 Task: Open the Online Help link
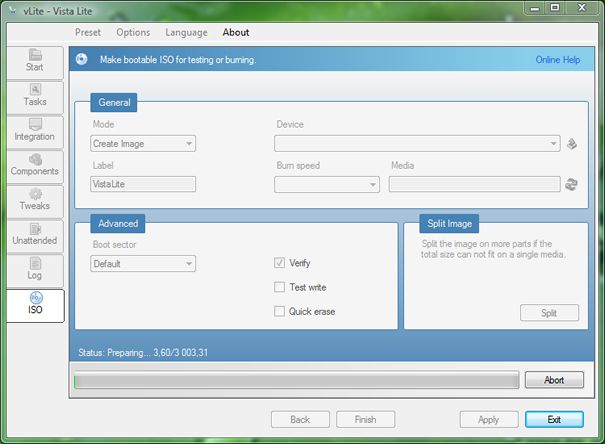coord(558,60)
